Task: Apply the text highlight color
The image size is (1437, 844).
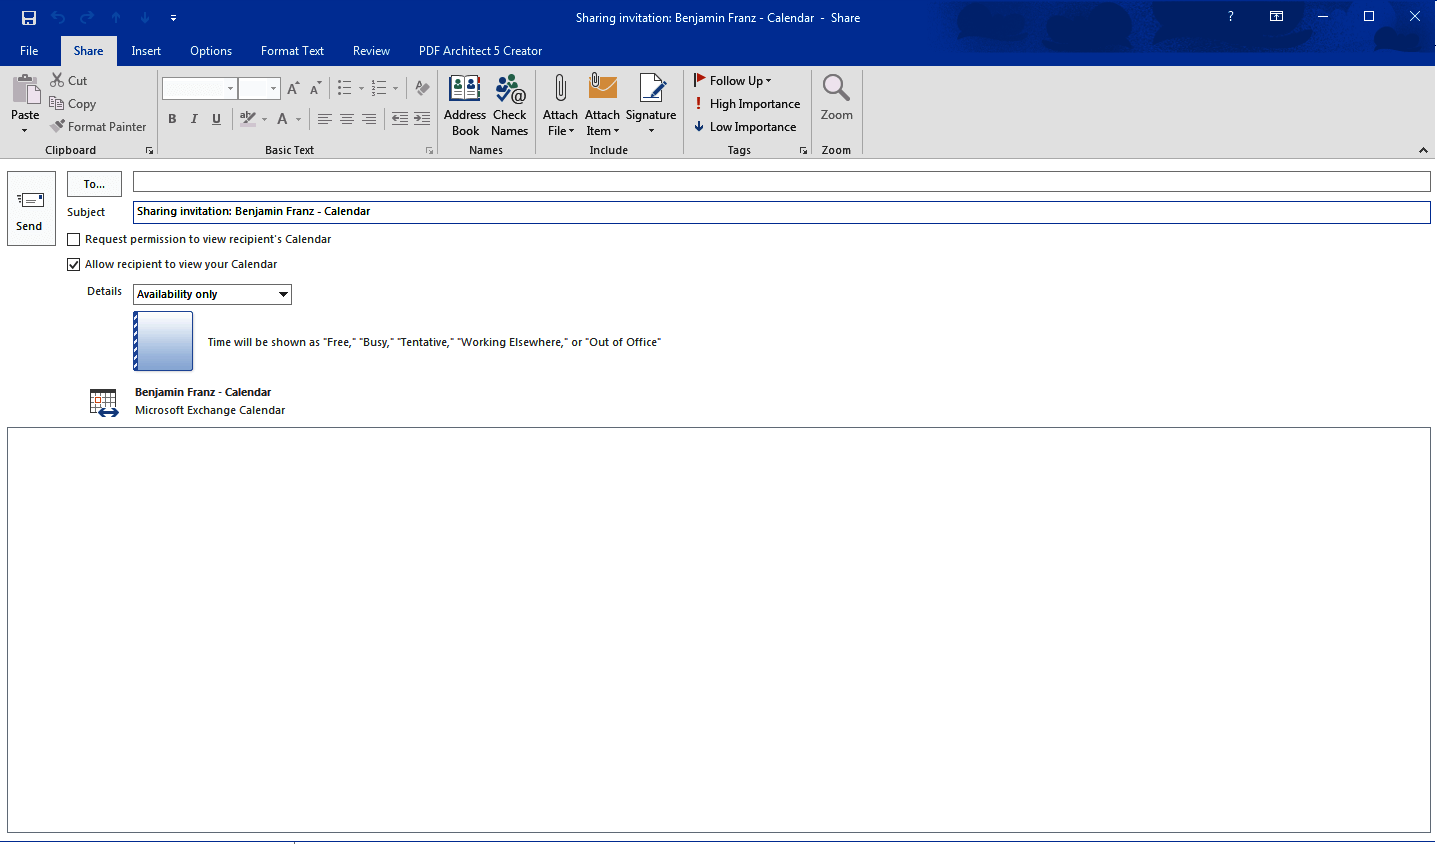Action: pyautogui.click(x=248, y=119)
